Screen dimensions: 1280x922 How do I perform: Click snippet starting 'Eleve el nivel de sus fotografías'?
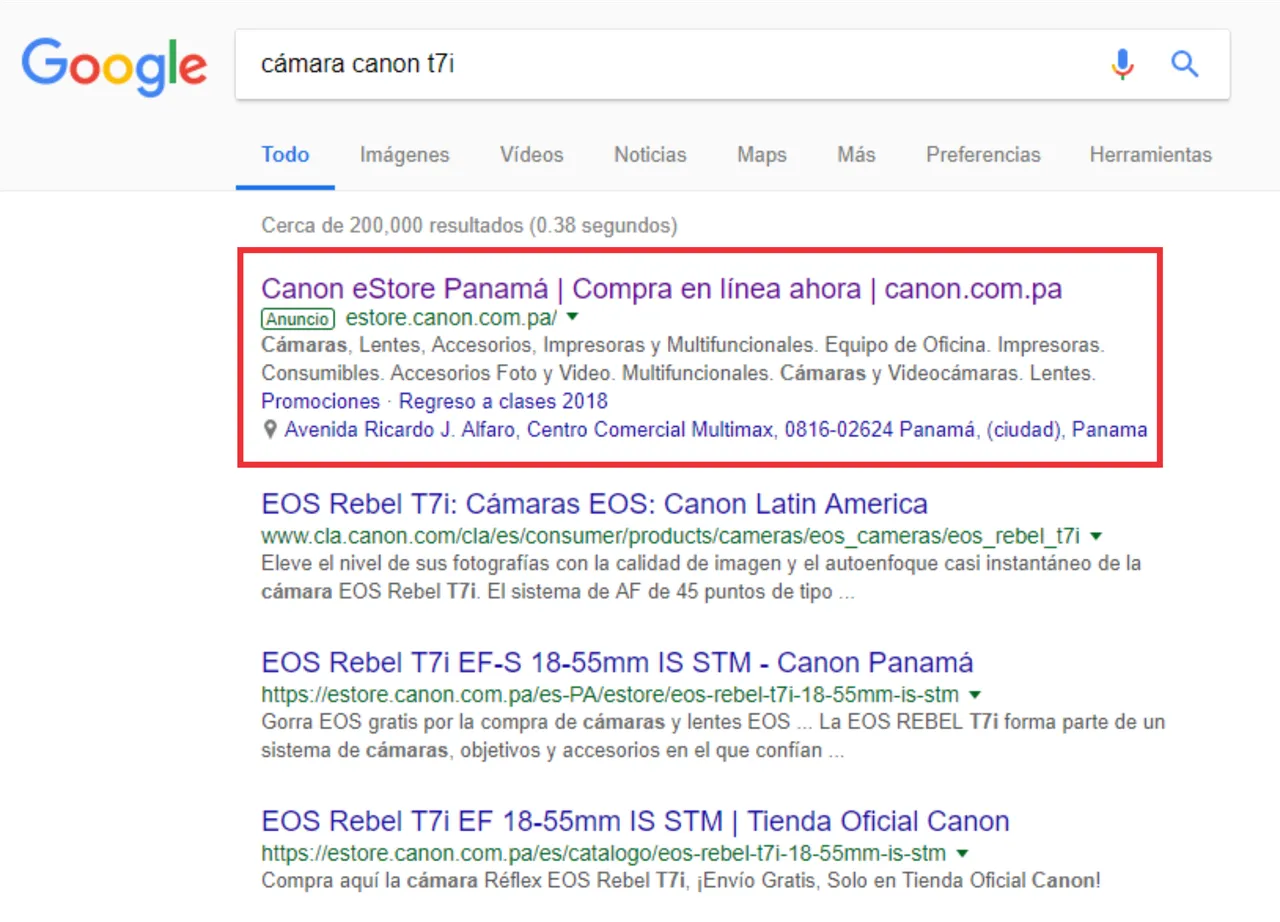[701, 577]
